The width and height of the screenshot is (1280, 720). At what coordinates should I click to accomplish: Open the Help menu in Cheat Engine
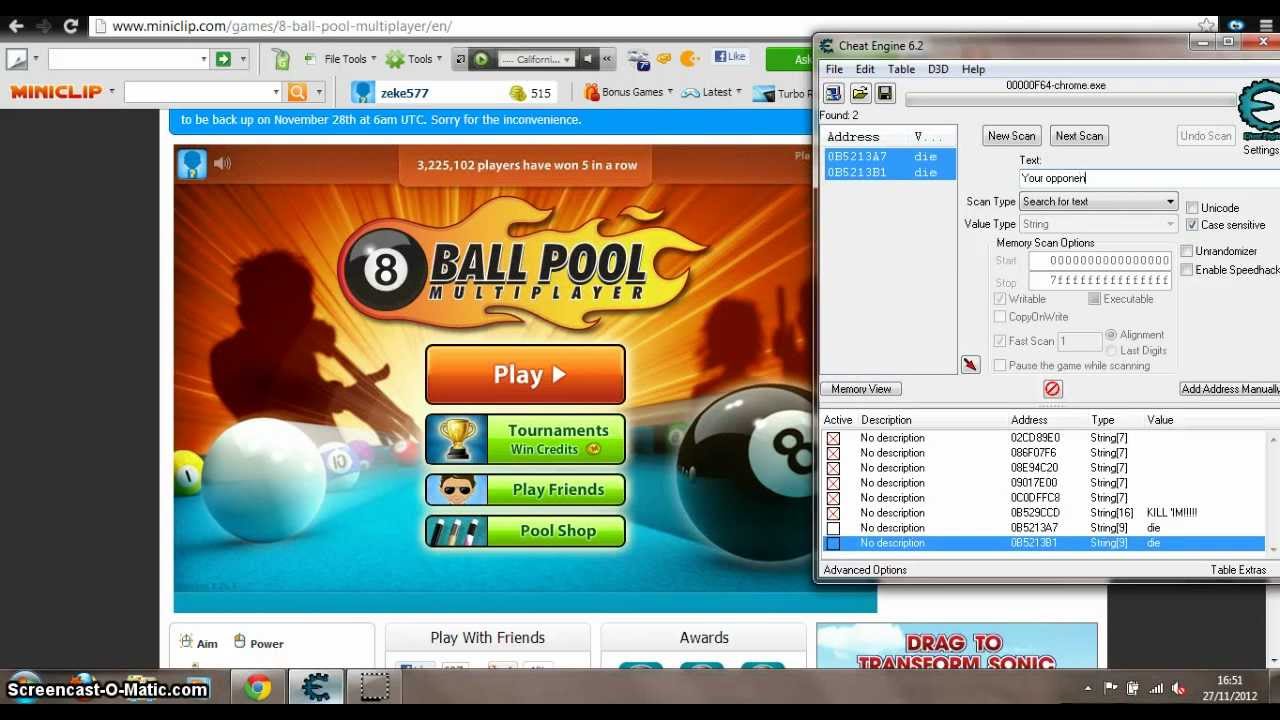973,69
